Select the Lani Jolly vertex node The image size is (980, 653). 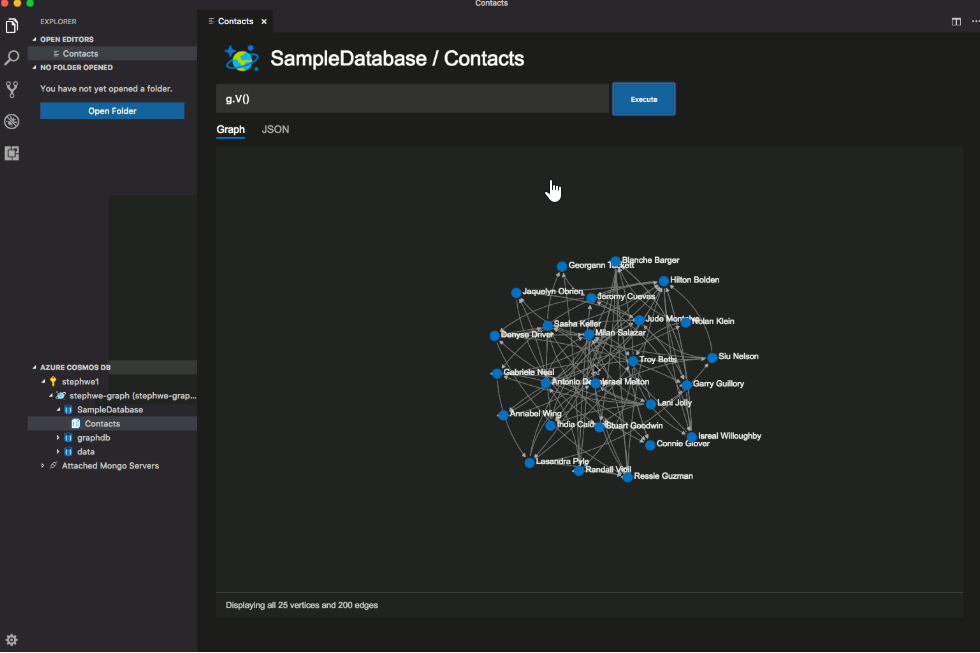[x=651, y=404]
